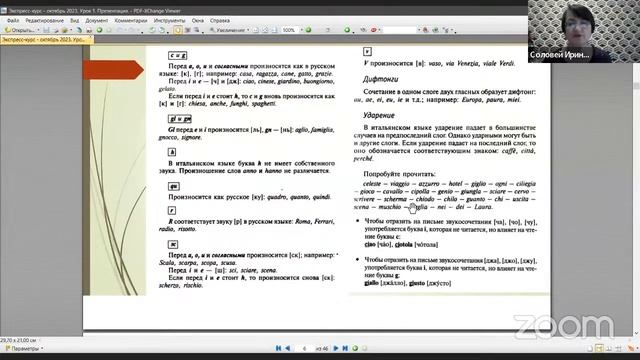Screen dimensions: 640x360
Task: Click the Actual size page icon
Action: coord(256,30)
